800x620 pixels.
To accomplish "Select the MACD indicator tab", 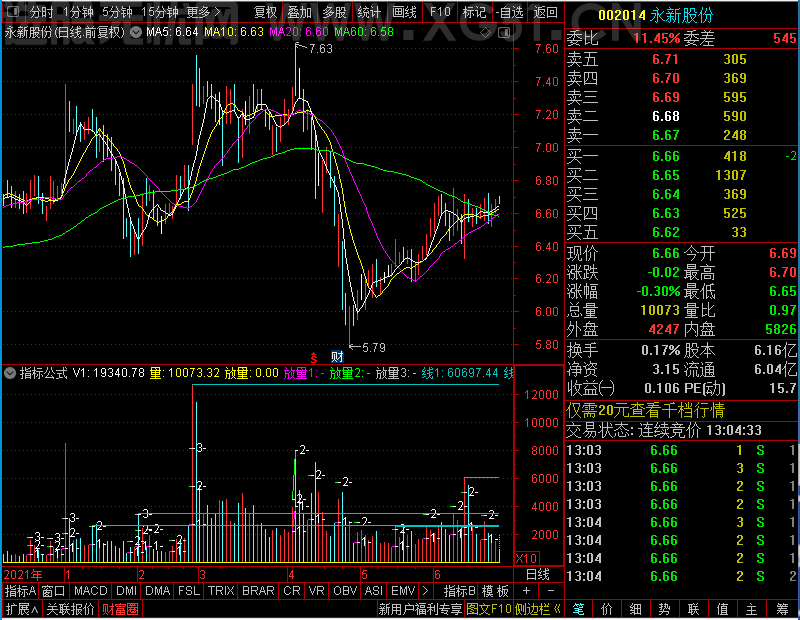I will point(91,591).
